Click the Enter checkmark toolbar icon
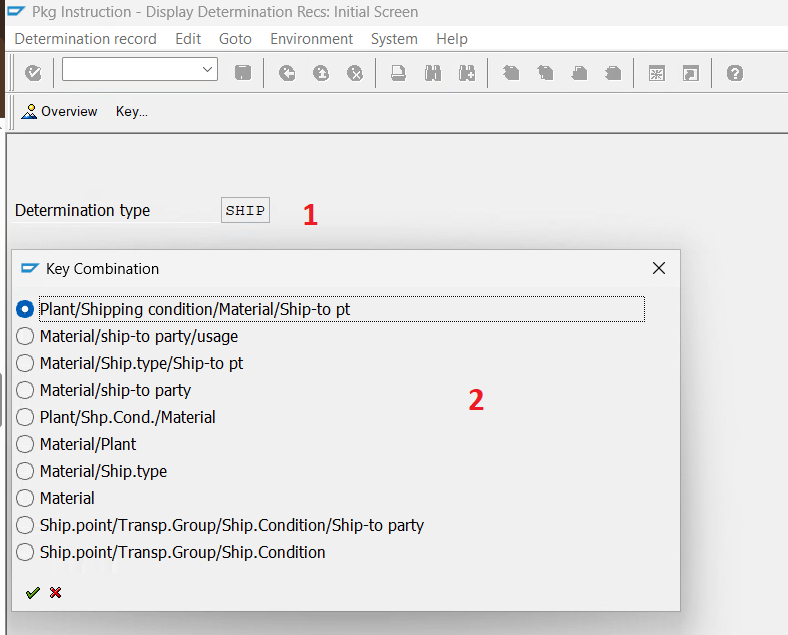 33,73
